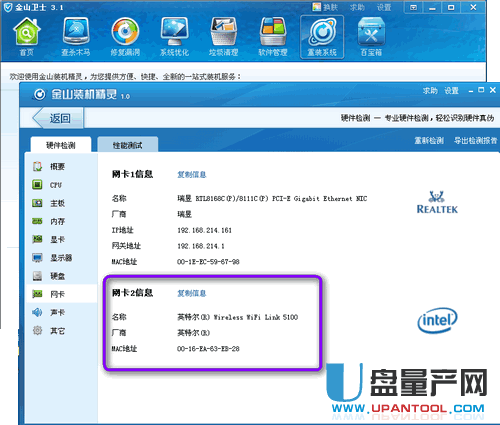Click 求助 in 金山装机精灵 window

tap(430, 91)
